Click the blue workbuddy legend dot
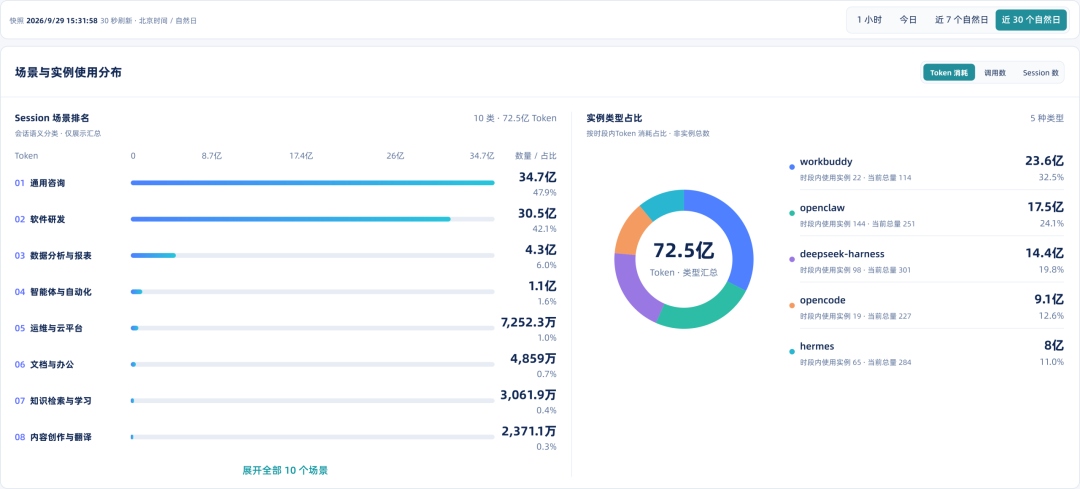 792,167
